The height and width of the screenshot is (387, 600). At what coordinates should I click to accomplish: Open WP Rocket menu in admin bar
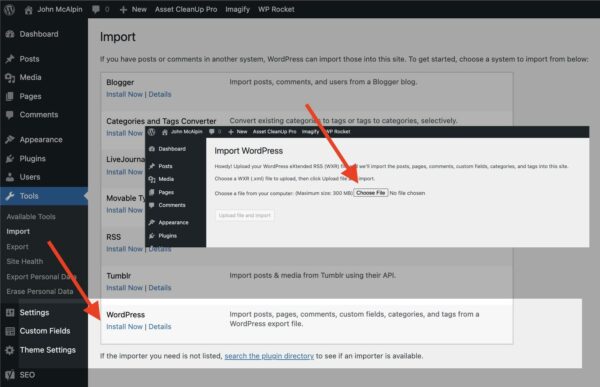tap(276, 9)
